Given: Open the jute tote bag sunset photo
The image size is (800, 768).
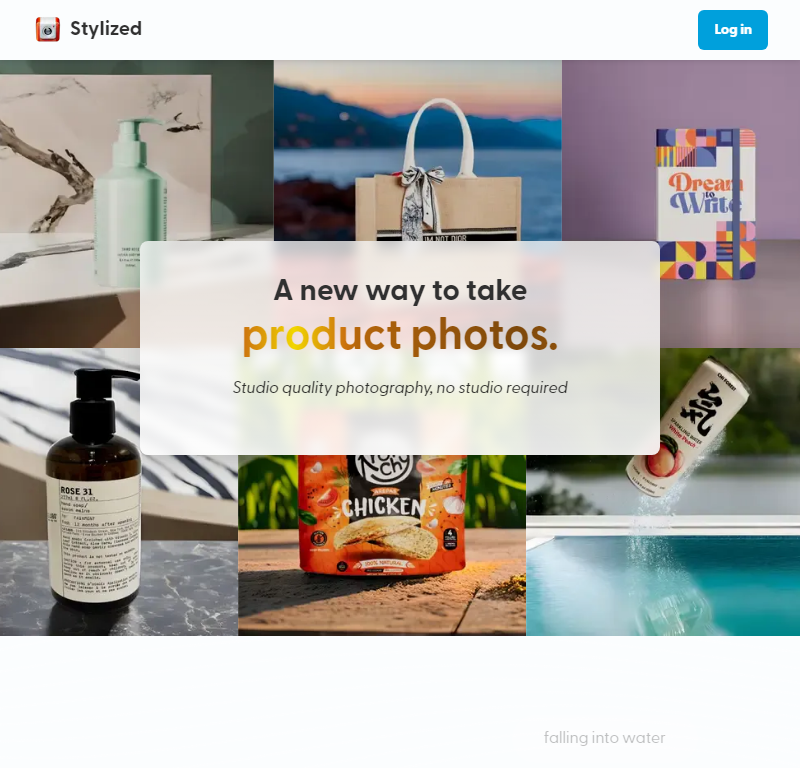Looking at the screenshot, I should click(x=417, y=151).
